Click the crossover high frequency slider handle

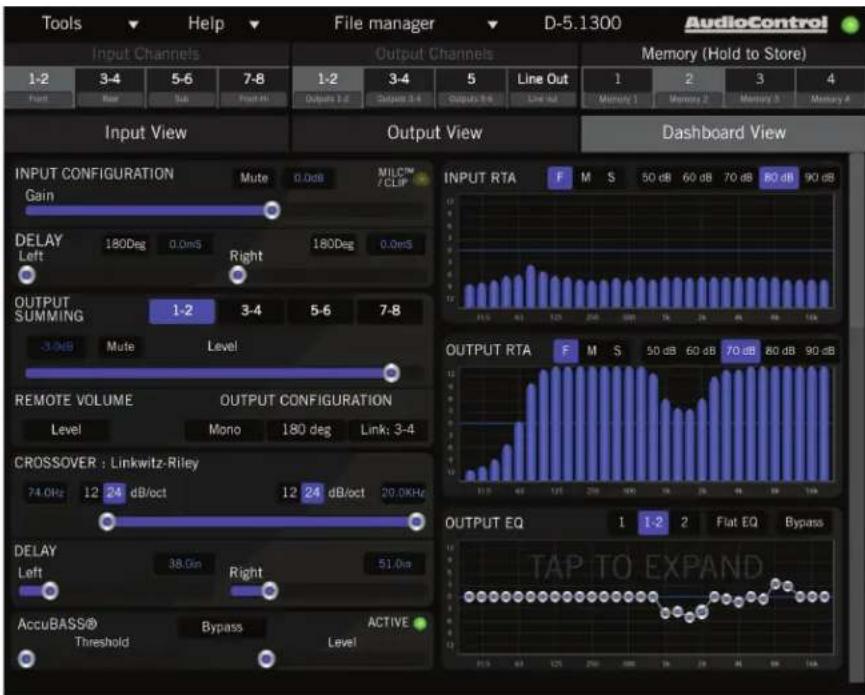[x=417, y=522]
